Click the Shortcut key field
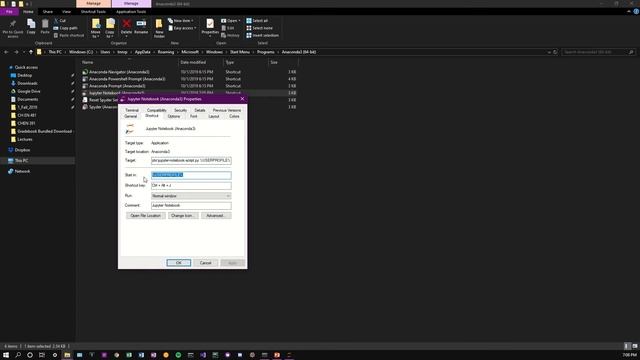640x360 pixels. (191, 185)
